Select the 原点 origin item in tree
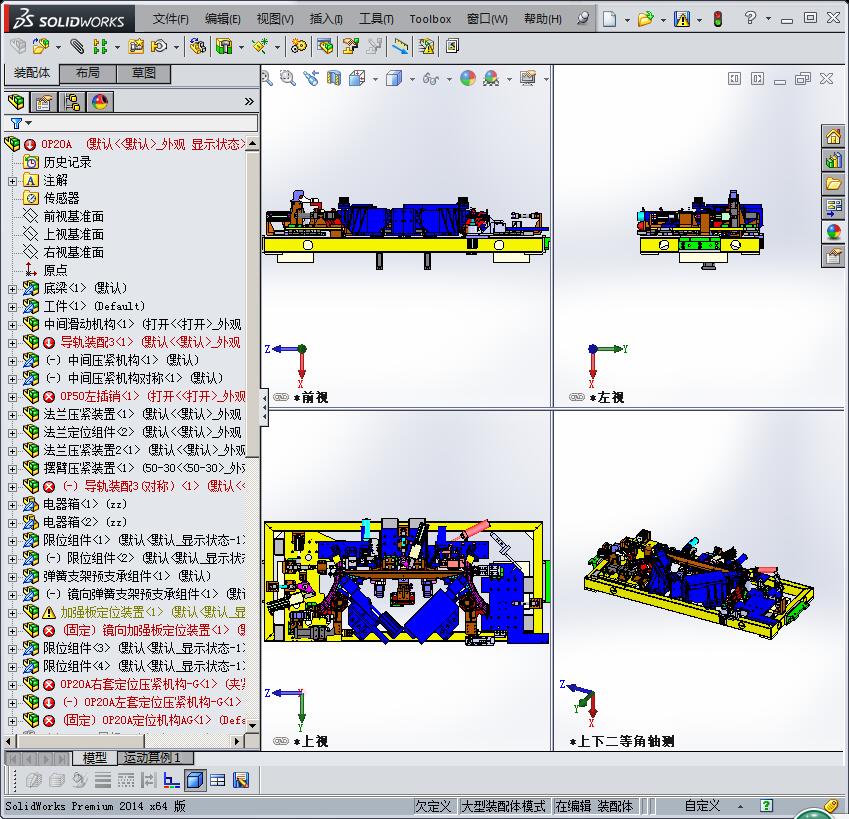 [55, 270]
